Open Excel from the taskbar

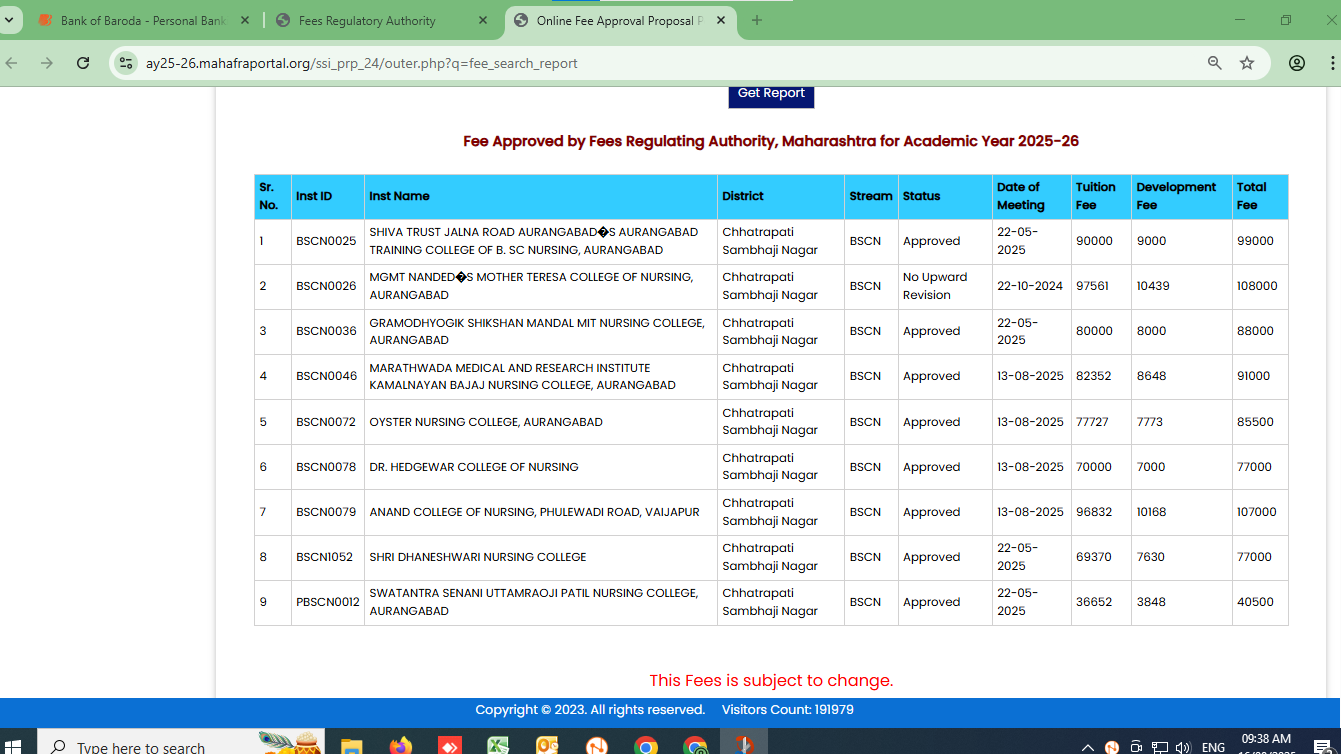498,745
